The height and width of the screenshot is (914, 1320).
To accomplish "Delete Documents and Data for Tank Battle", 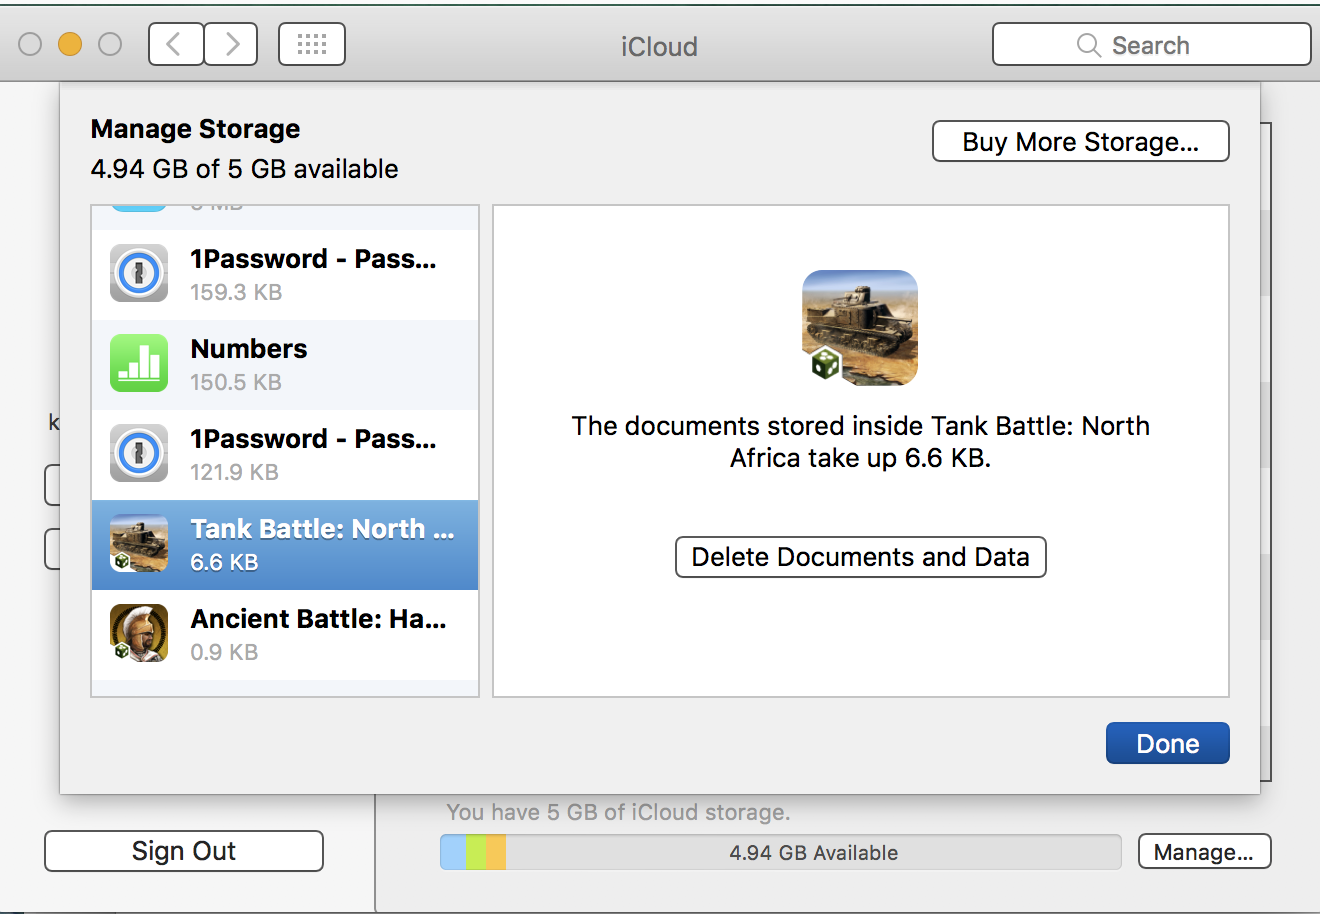I will 861,557.
